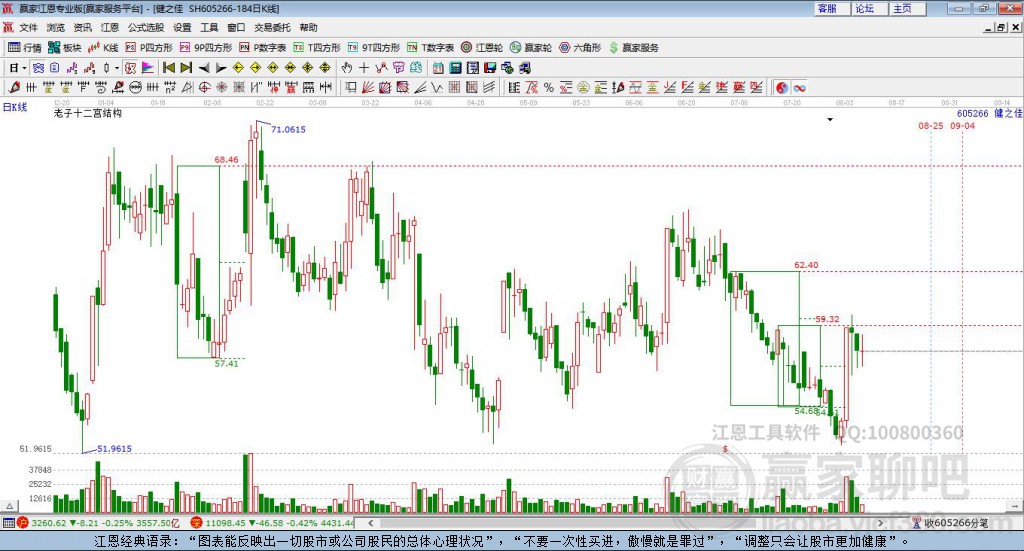Open the 9T四方形 tool
1024x551 pixels.
[374, 48]
